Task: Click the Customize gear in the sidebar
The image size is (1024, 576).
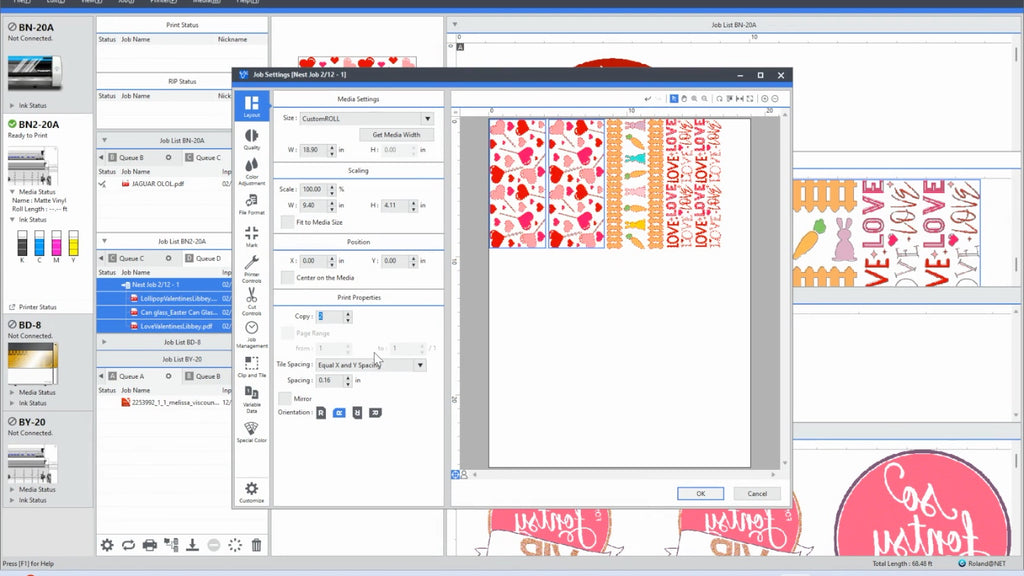Action: point(252,491)
